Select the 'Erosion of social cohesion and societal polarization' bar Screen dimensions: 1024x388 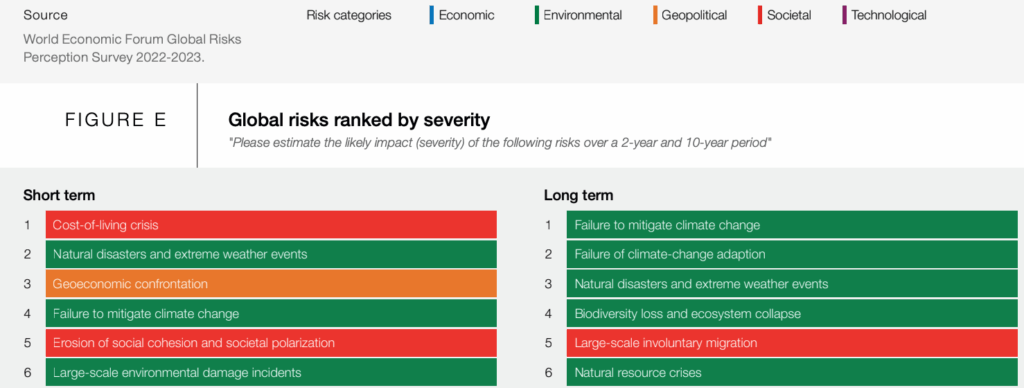[x=271, y=343]
